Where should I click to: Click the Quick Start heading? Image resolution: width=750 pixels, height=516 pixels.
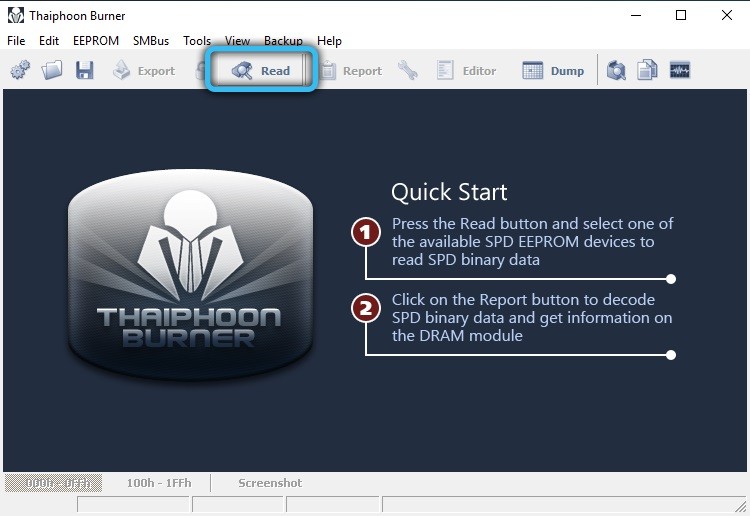[449, 192]
